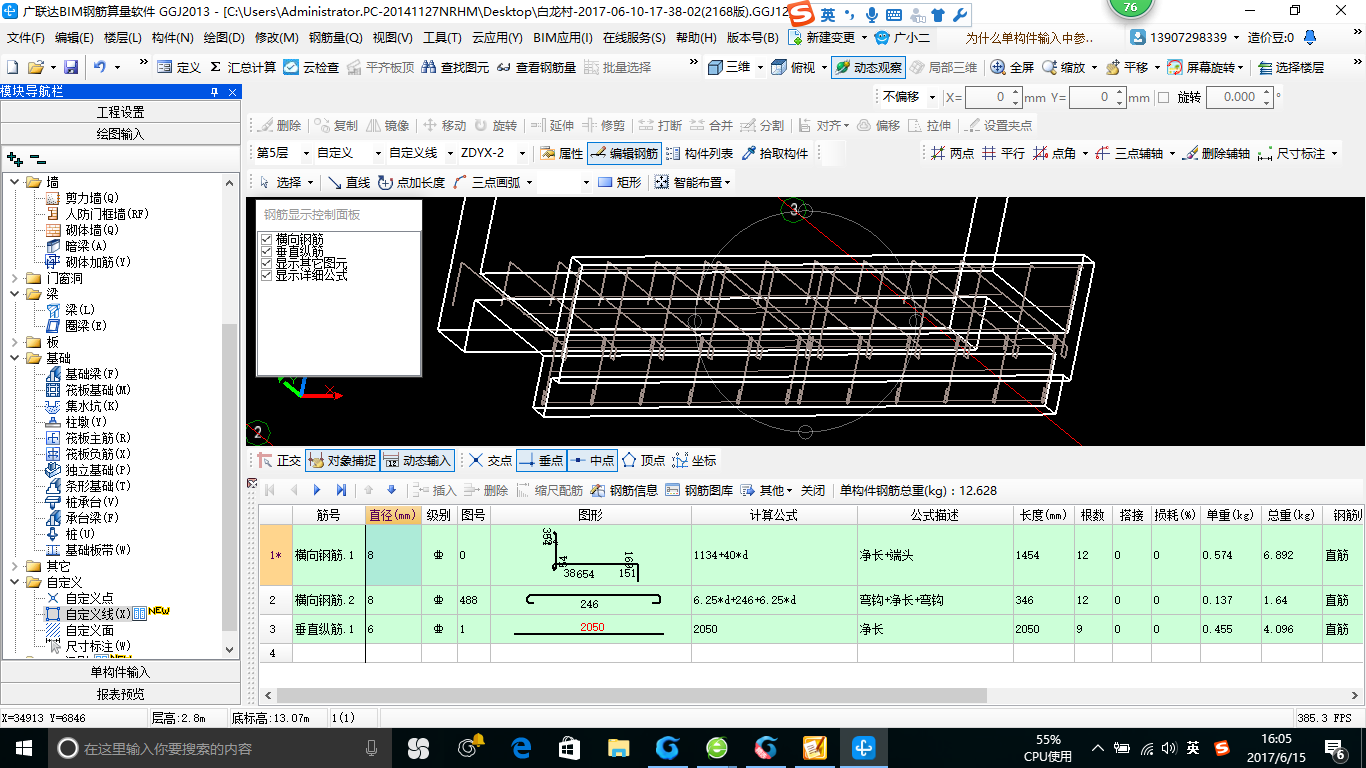Viewport: 1366px width, 768px height.
Task: Run 汇总计算 summary calculation
Action: pos(242,67)
